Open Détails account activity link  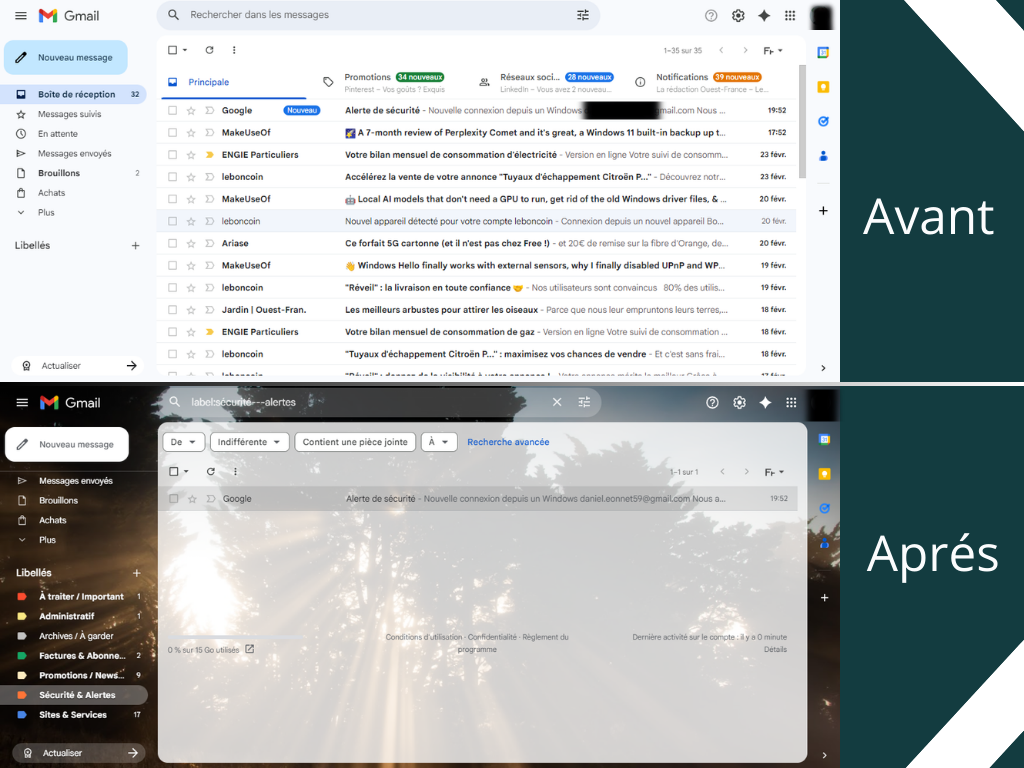[x=775, y=650]
